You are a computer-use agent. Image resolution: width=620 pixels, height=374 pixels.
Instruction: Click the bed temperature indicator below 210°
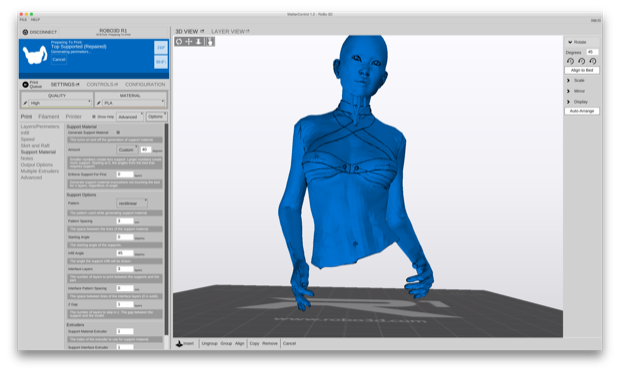point(161,62)
